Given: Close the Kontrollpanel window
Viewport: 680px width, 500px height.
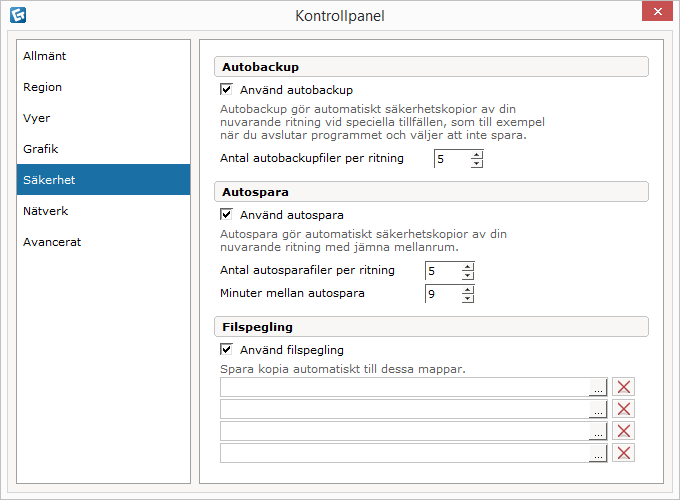Looking at the screenshot, I should click(657, 11).
